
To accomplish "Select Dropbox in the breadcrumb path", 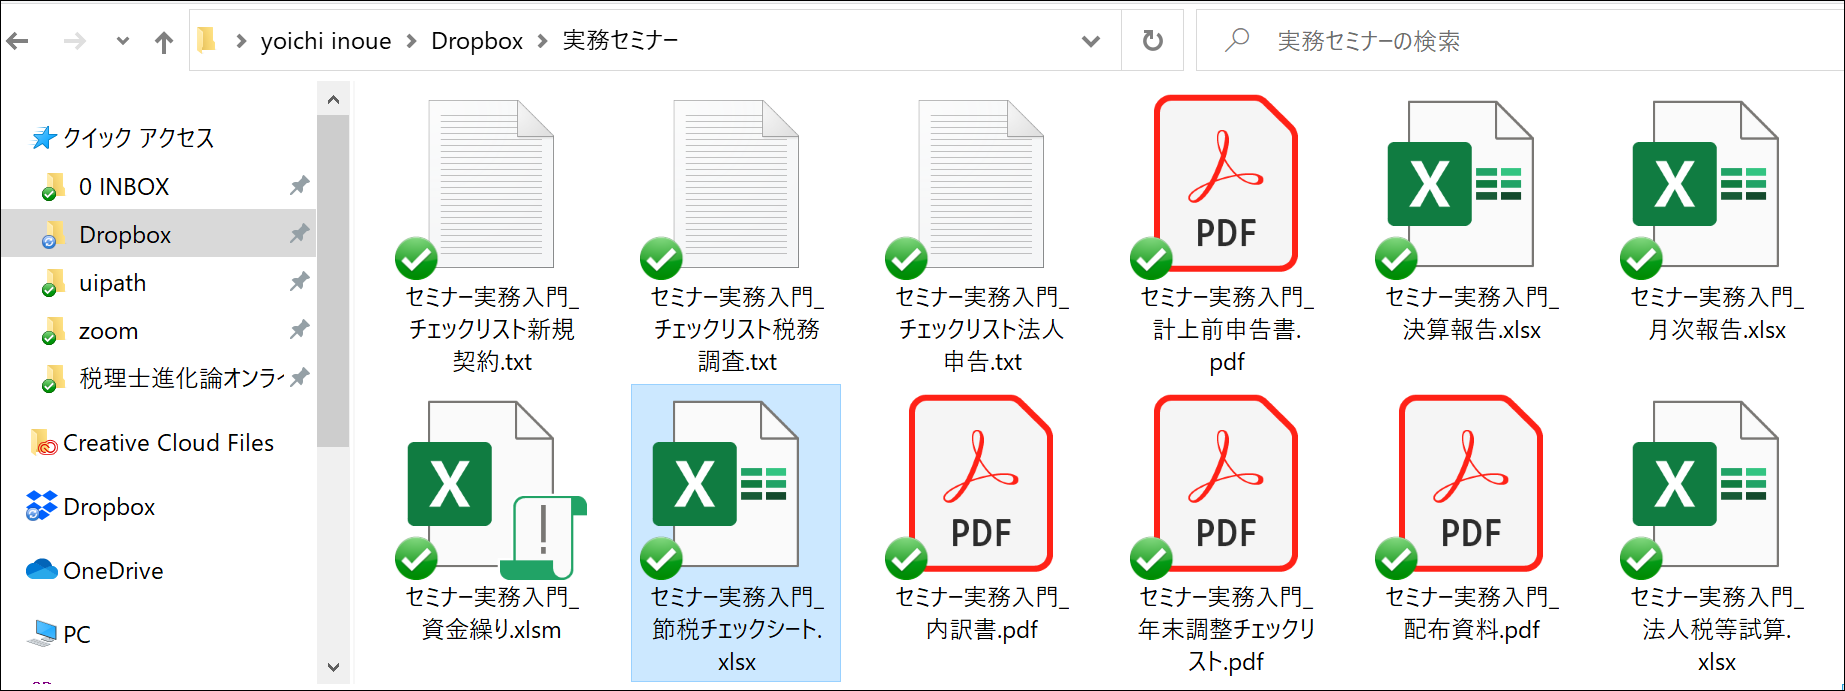I will [x=477, y=41].
